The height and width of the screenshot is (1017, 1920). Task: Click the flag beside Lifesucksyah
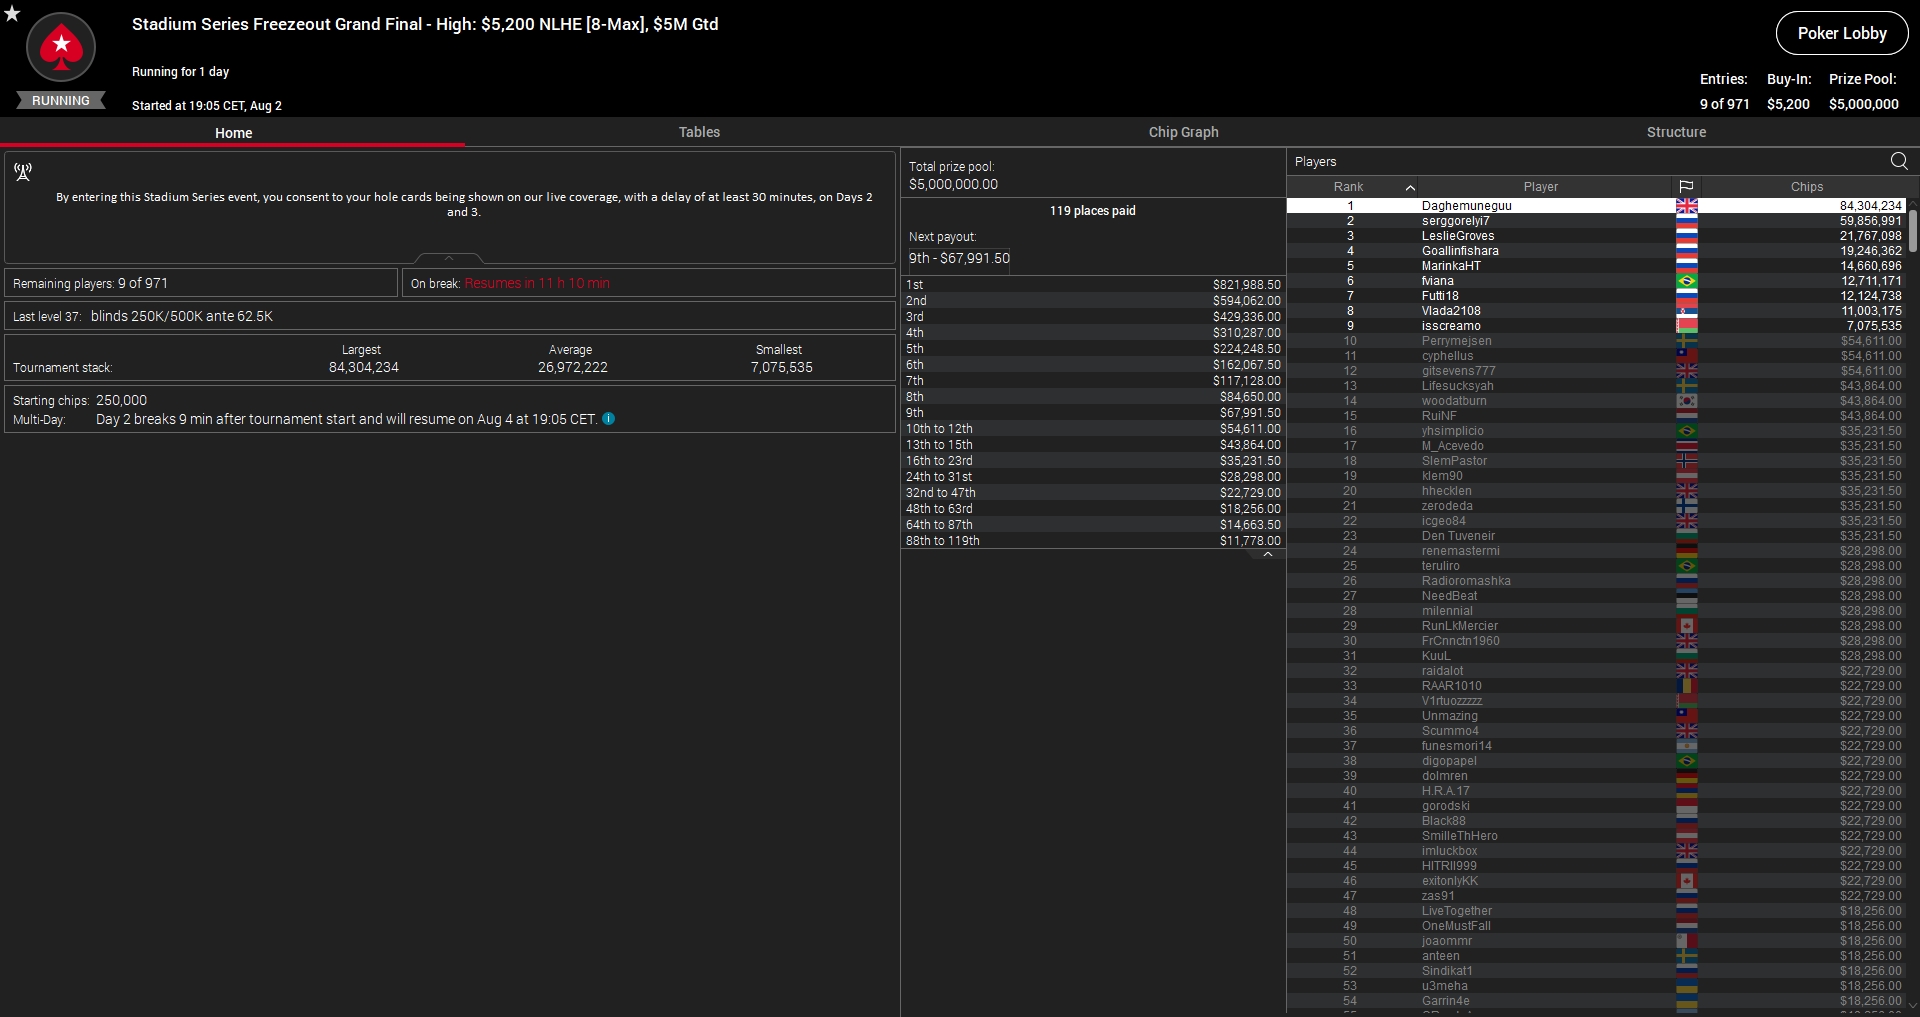pyautogui.click(x=1687, y=386)
